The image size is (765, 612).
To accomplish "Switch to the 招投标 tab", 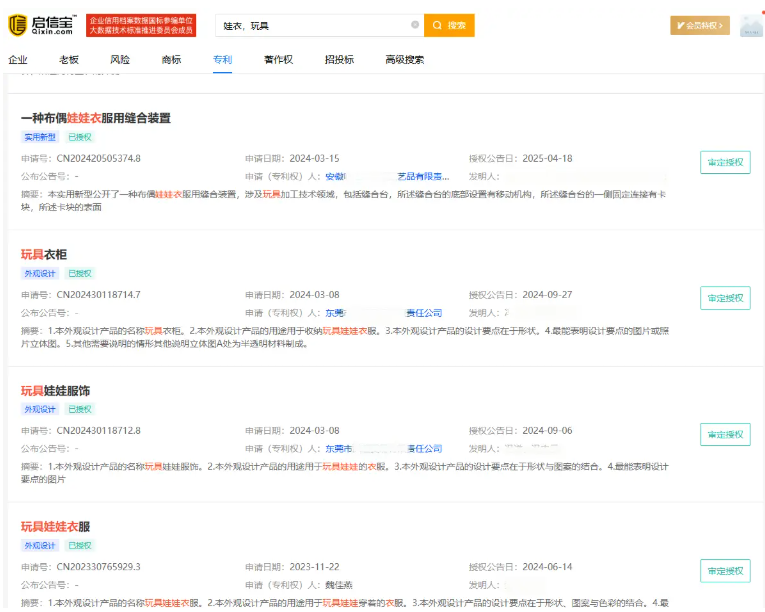I will [340, 60].
